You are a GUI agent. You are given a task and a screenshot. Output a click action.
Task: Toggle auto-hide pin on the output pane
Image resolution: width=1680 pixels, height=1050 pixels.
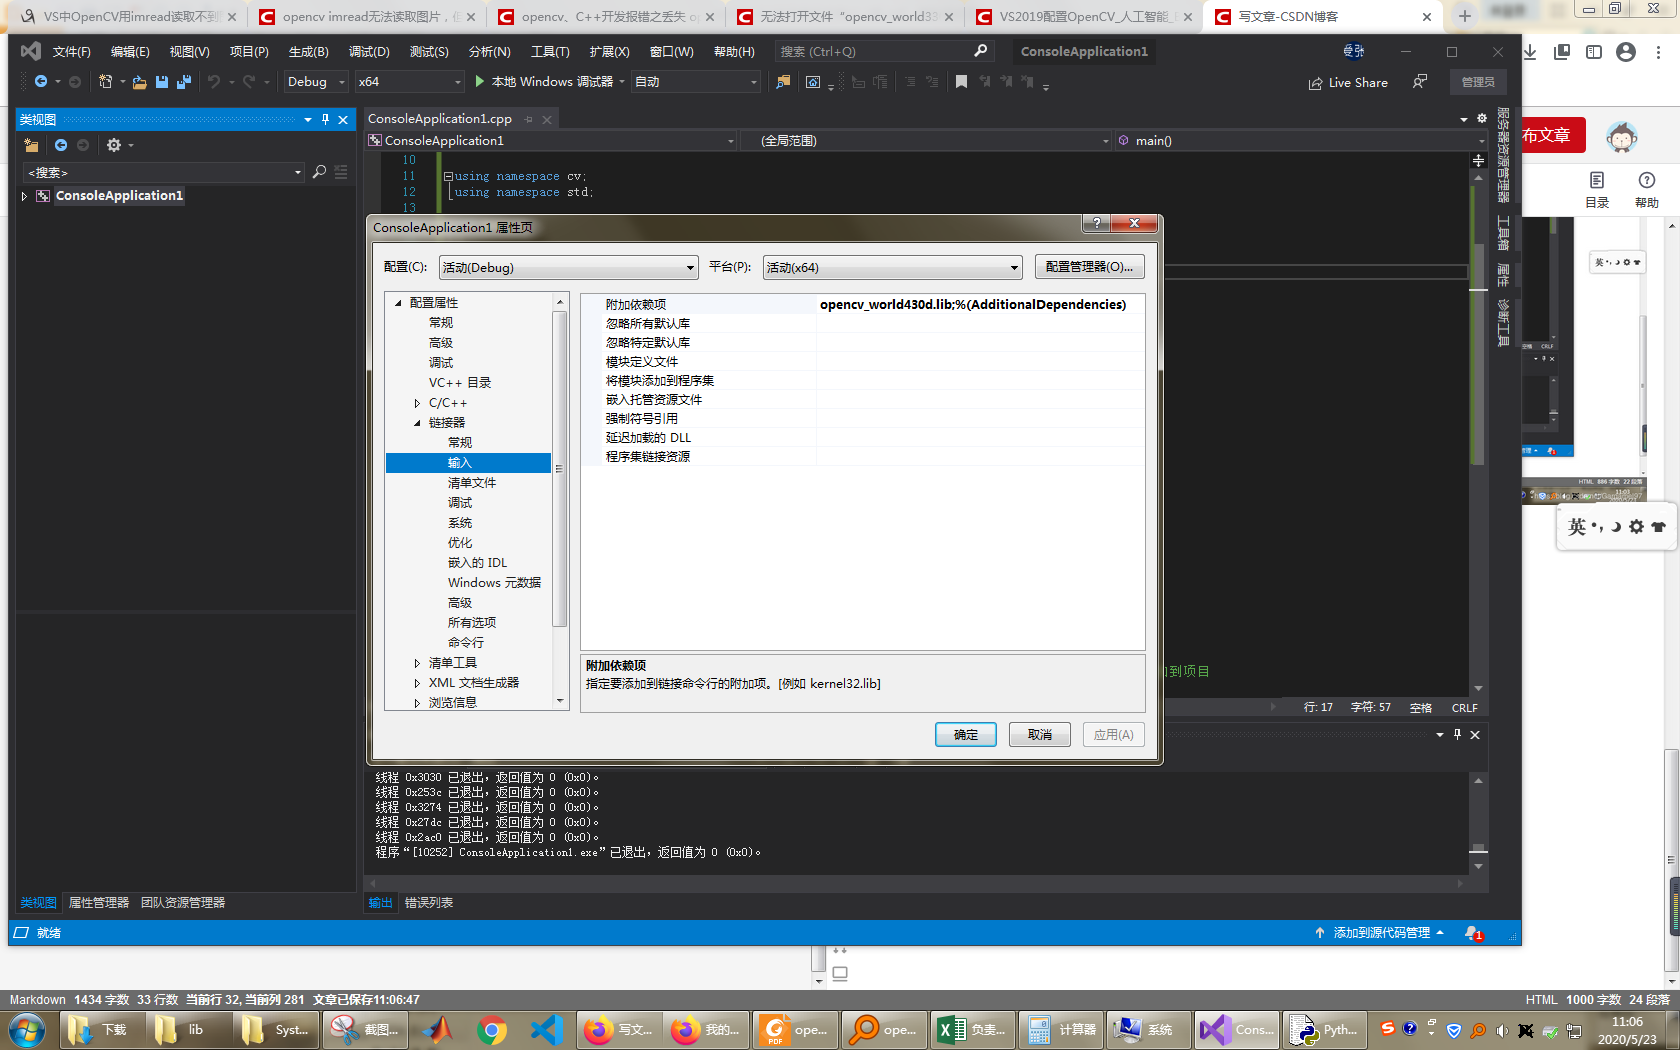(x=1458, y=735)
